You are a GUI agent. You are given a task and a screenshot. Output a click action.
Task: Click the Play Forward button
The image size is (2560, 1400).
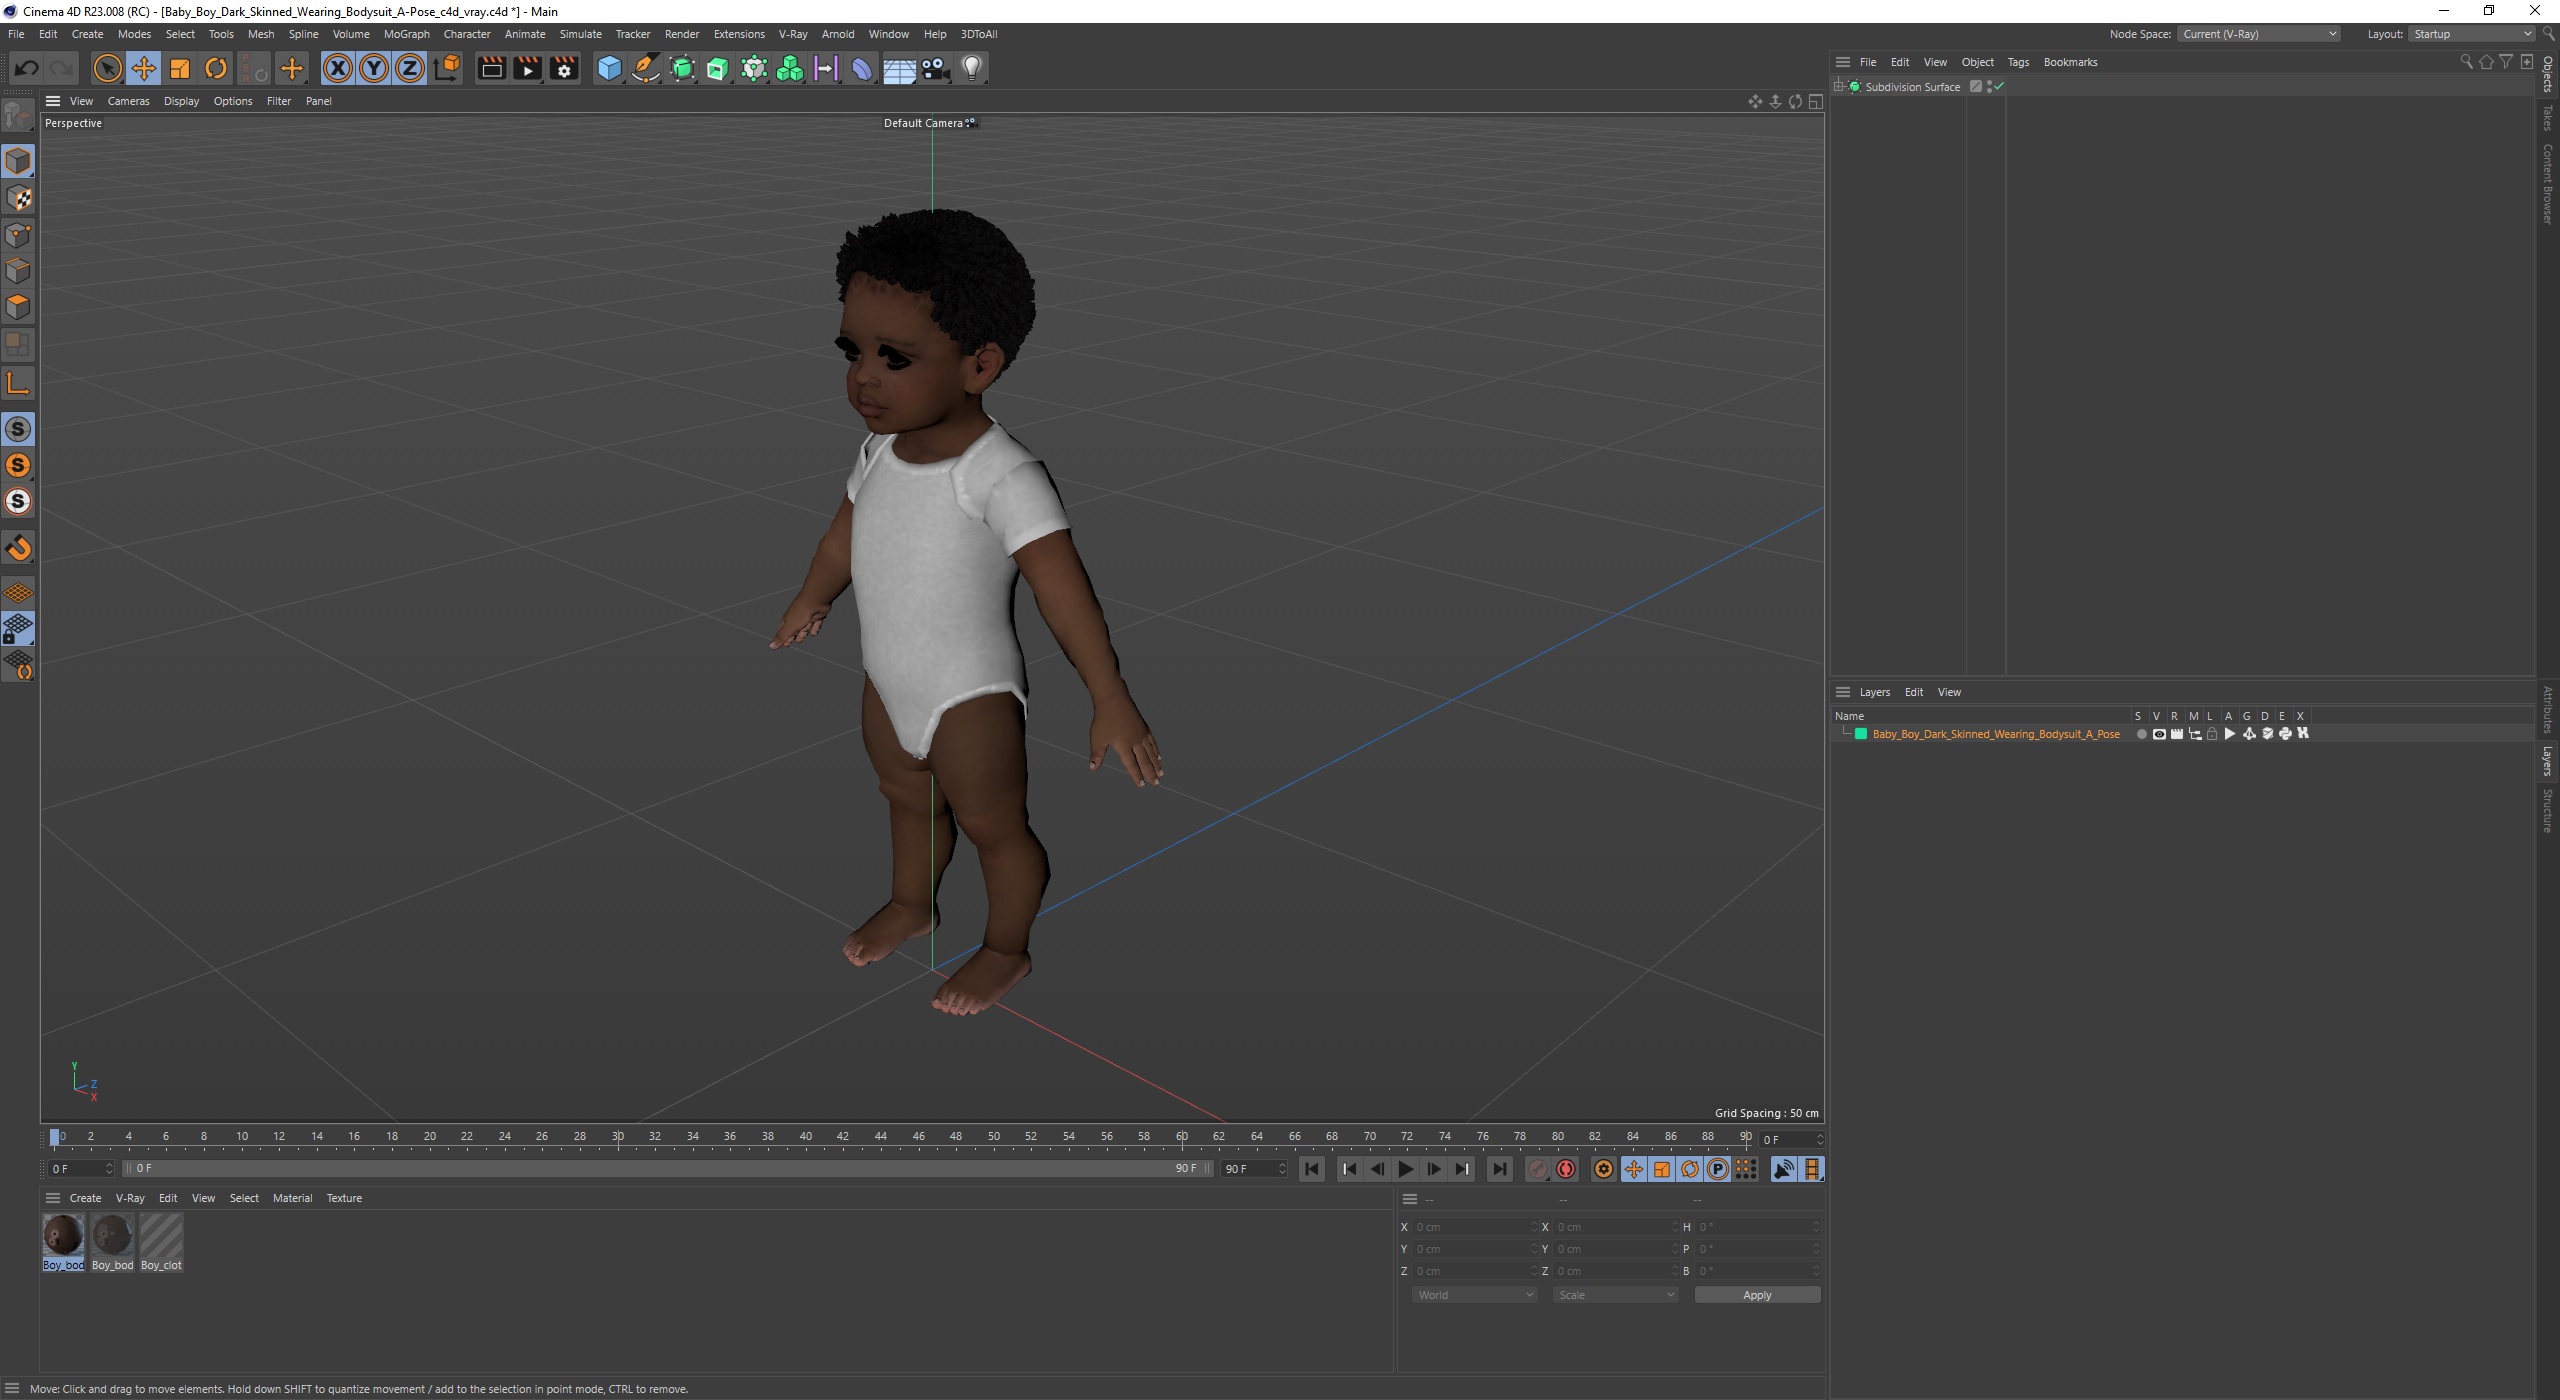pos(1407,1169)
